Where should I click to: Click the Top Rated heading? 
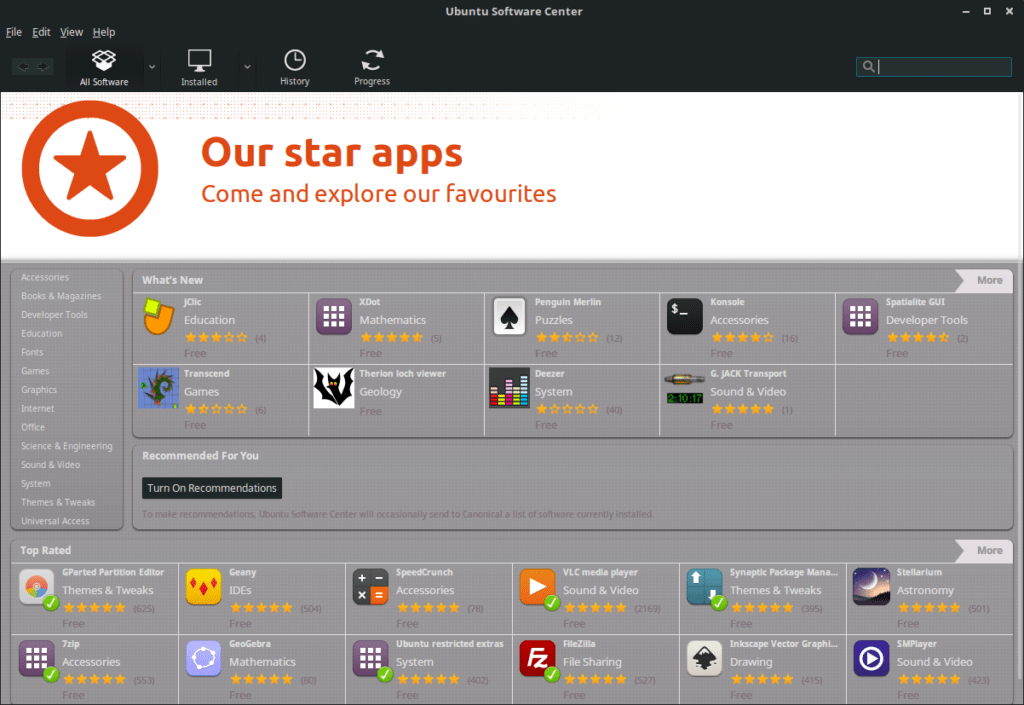tap(46, 550)
